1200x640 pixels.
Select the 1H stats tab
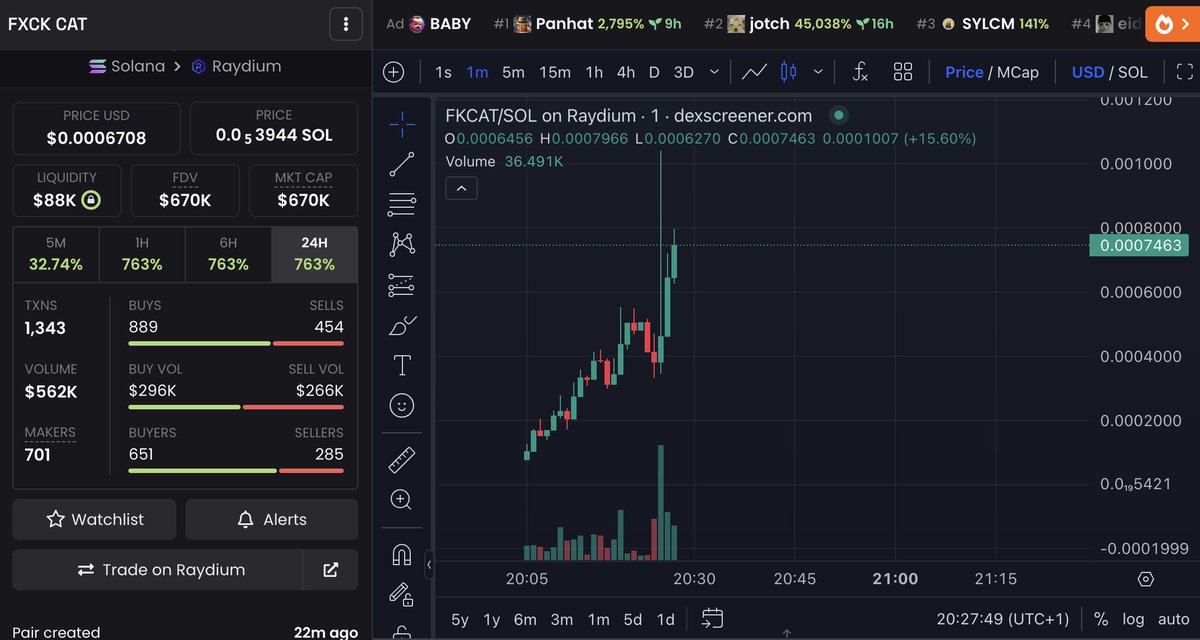point(142,255)
